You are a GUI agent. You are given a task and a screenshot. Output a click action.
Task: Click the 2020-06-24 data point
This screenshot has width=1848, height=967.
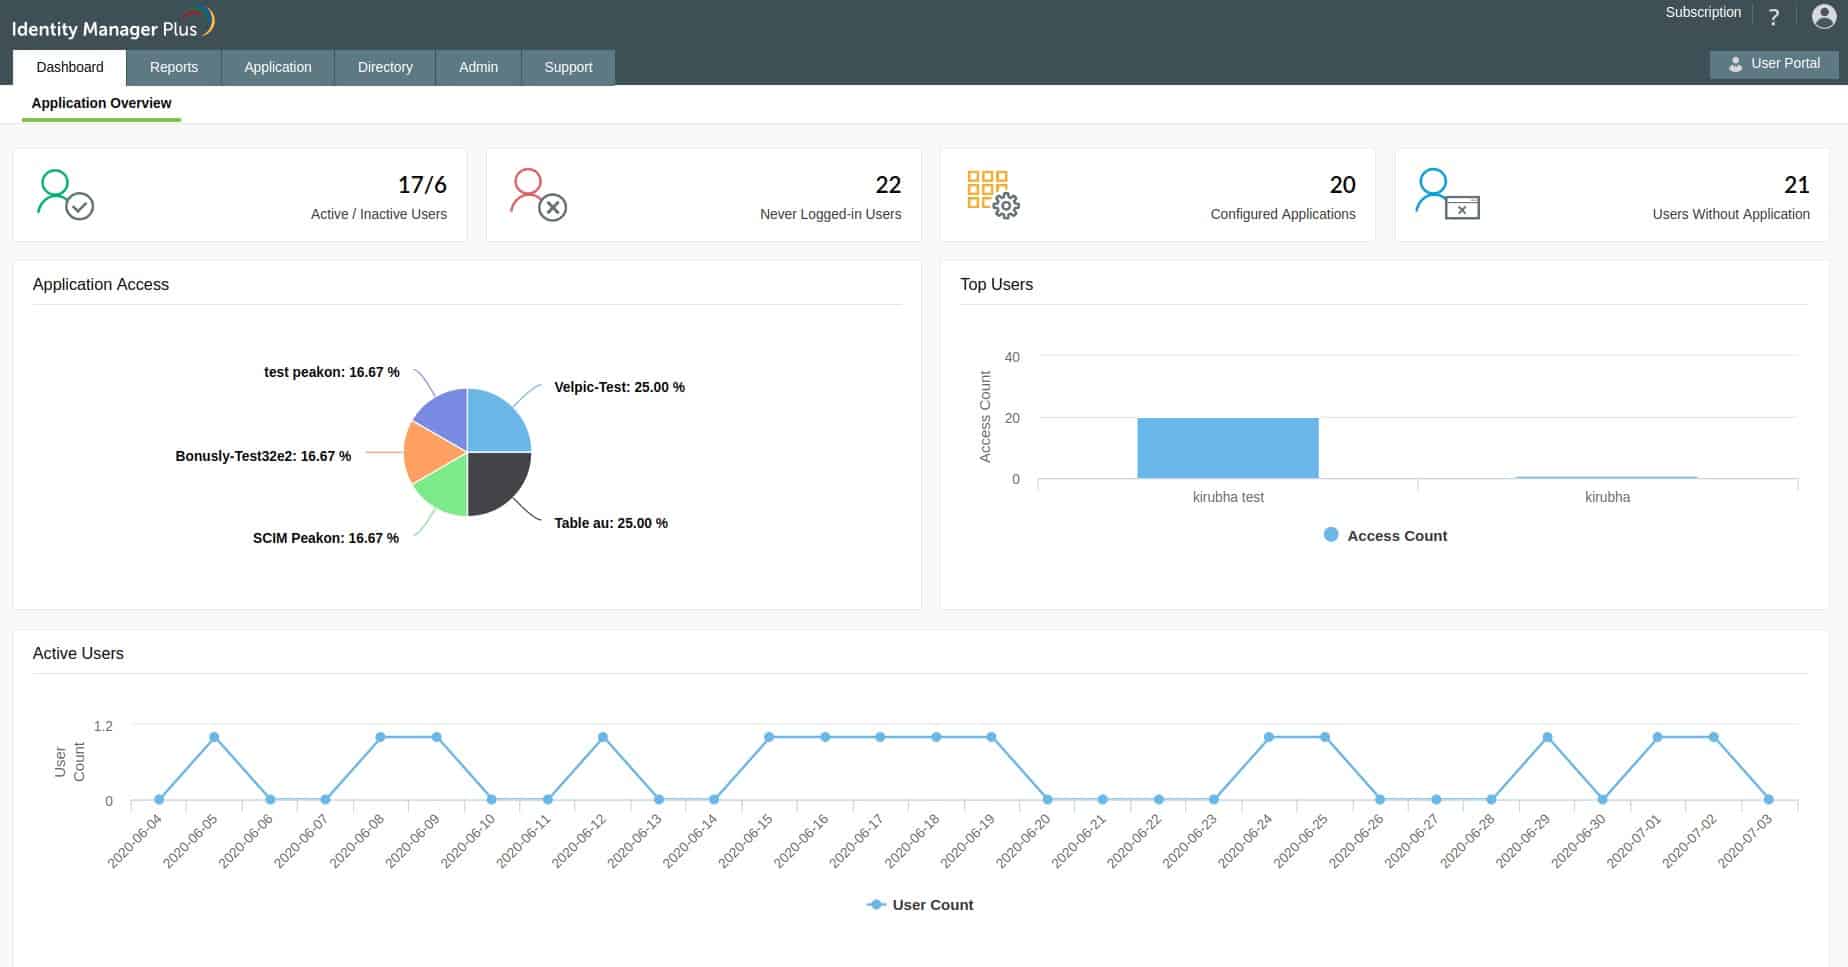[1269, 737]
